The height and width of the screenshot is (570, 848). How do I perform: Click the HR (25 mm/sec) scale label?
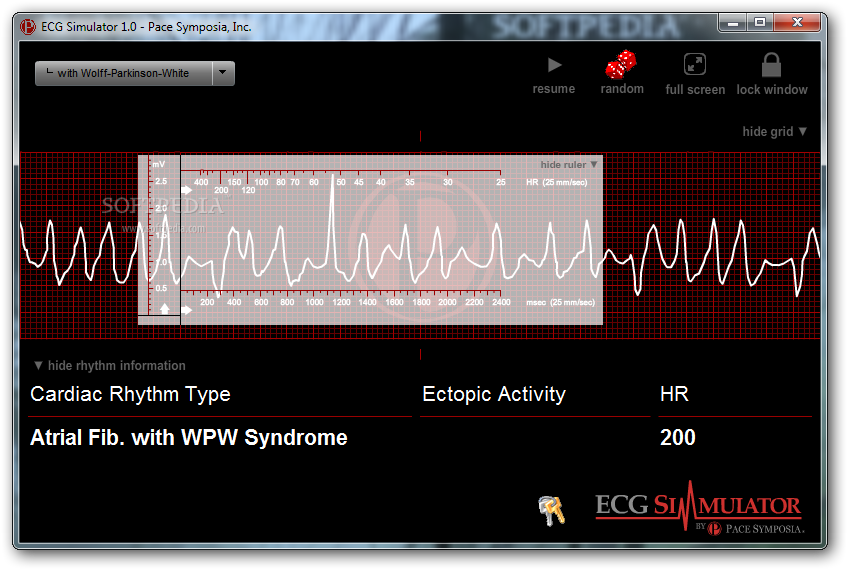[x=556, y=182]
